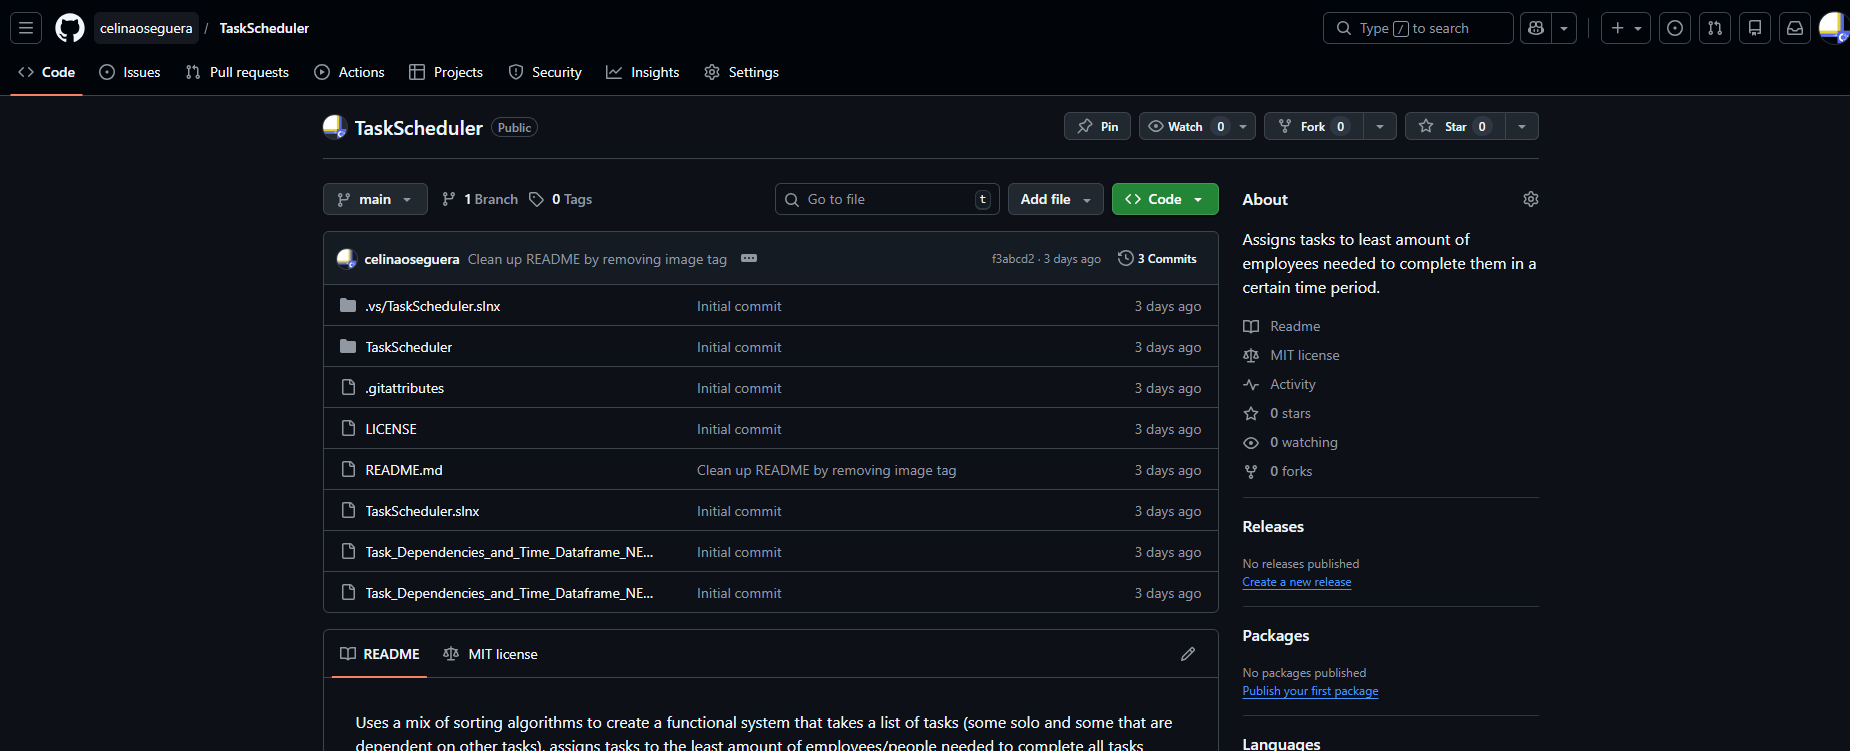Open user profile avatar menu

pos(1833,28)
